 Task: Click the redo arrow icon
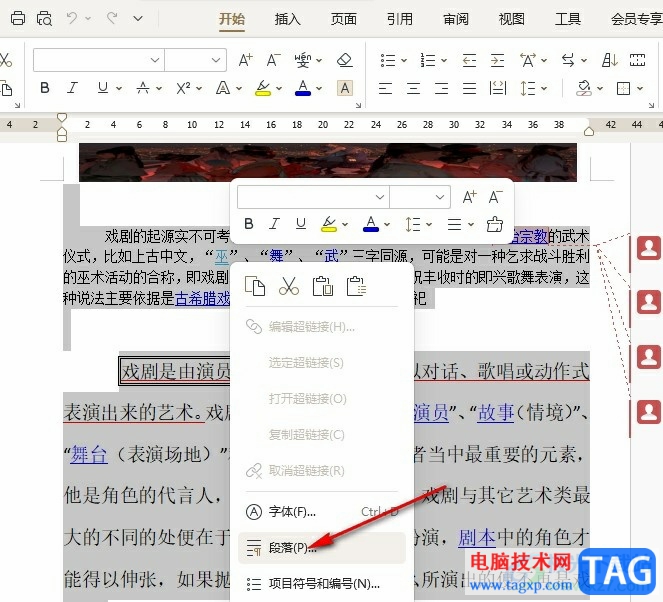112,18
